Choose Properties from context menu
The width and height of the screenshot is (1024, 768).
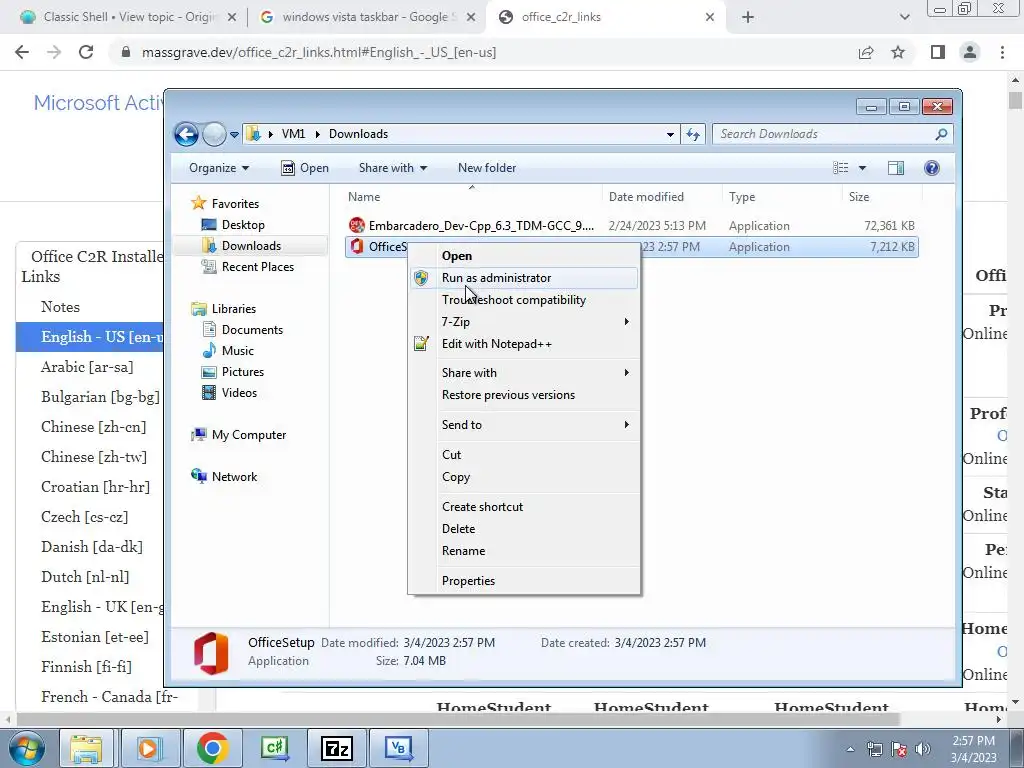pos(524,581)
